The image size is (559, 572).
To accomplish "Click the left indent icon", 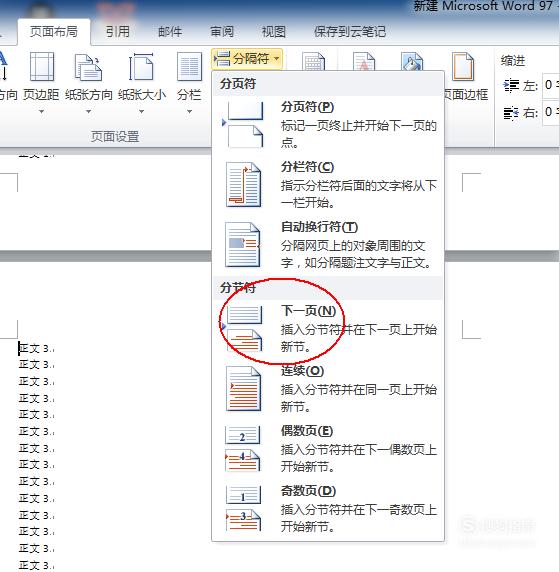I will [x=511, y=86].
